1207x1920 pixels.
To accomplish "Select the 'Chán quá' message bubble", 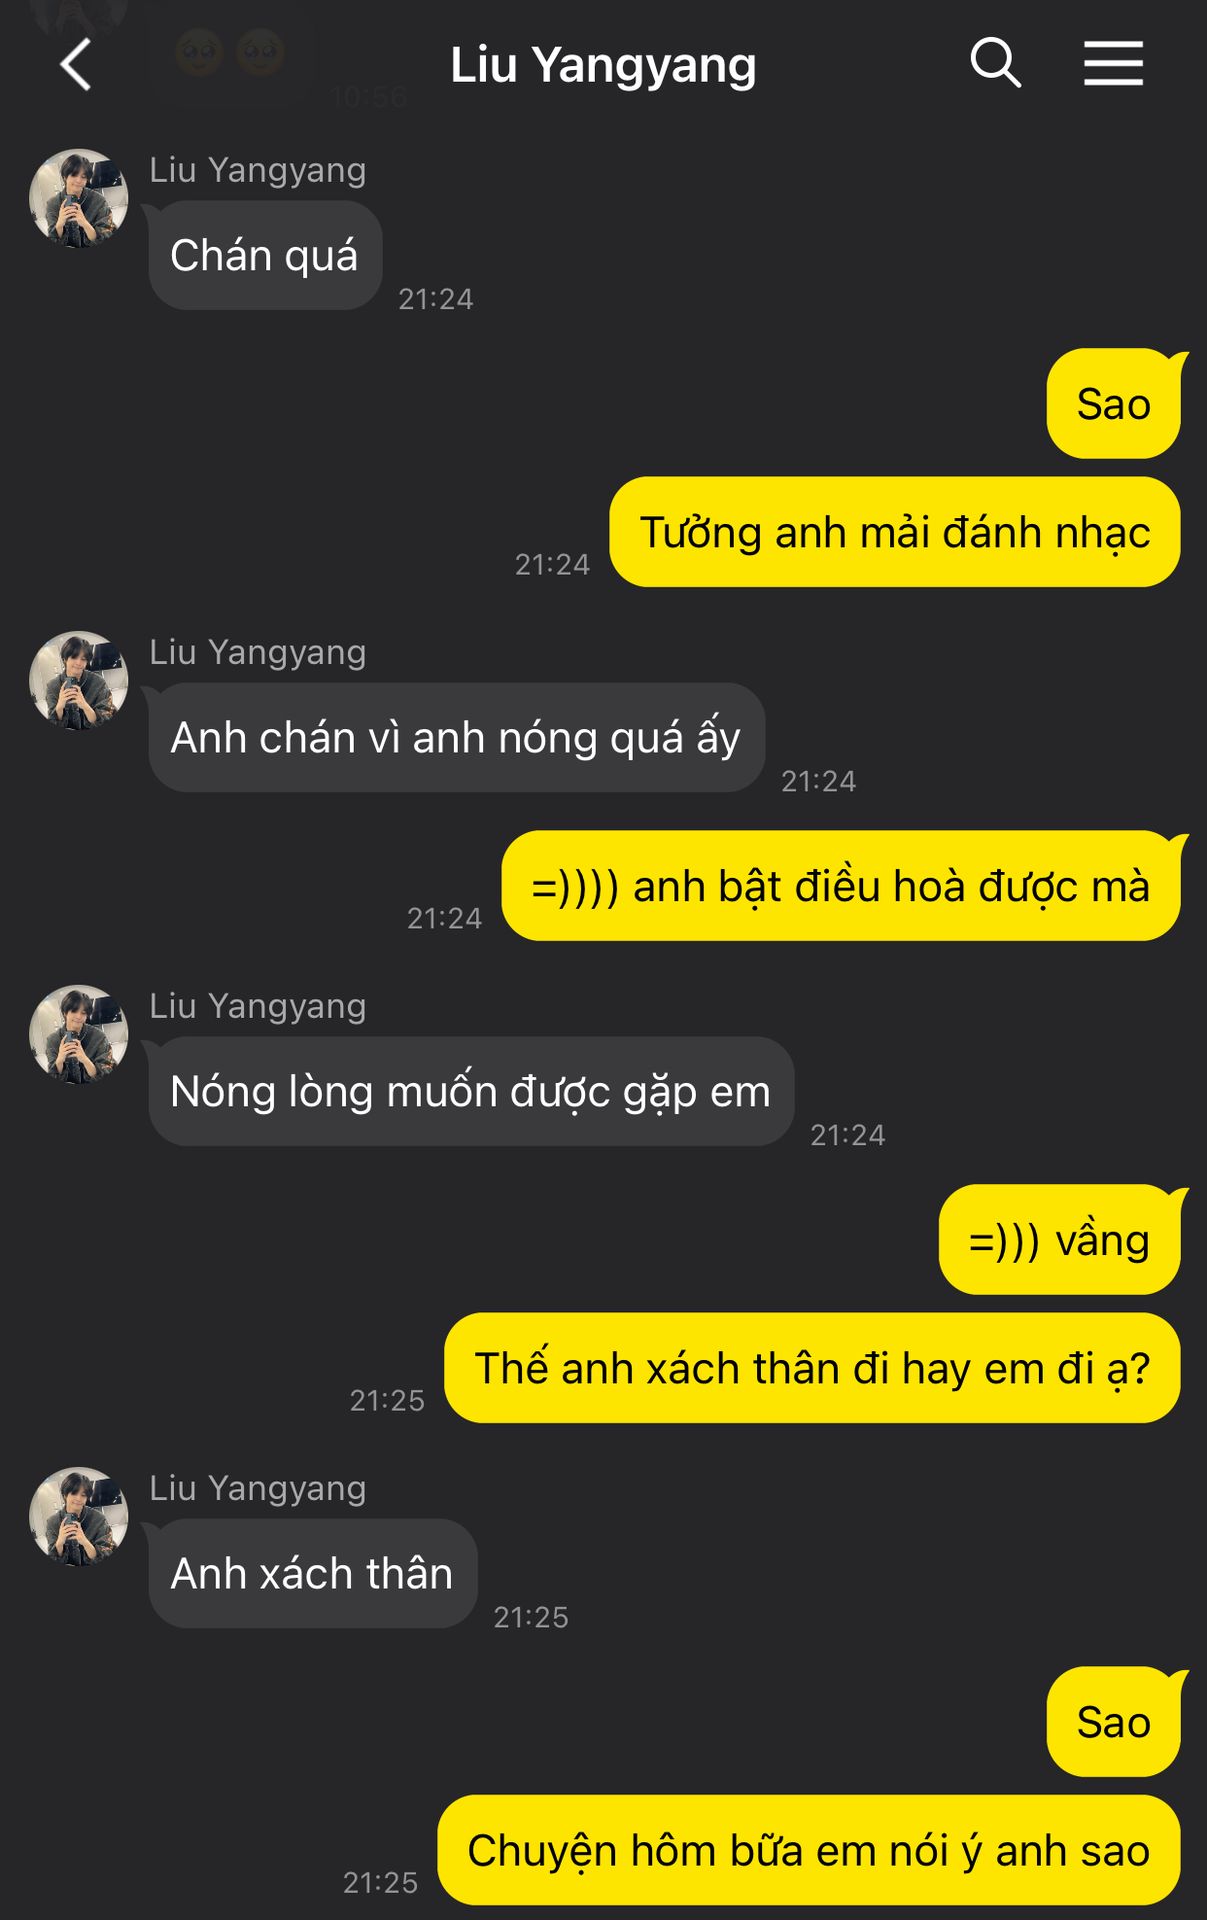I will (x=265, y=255).
